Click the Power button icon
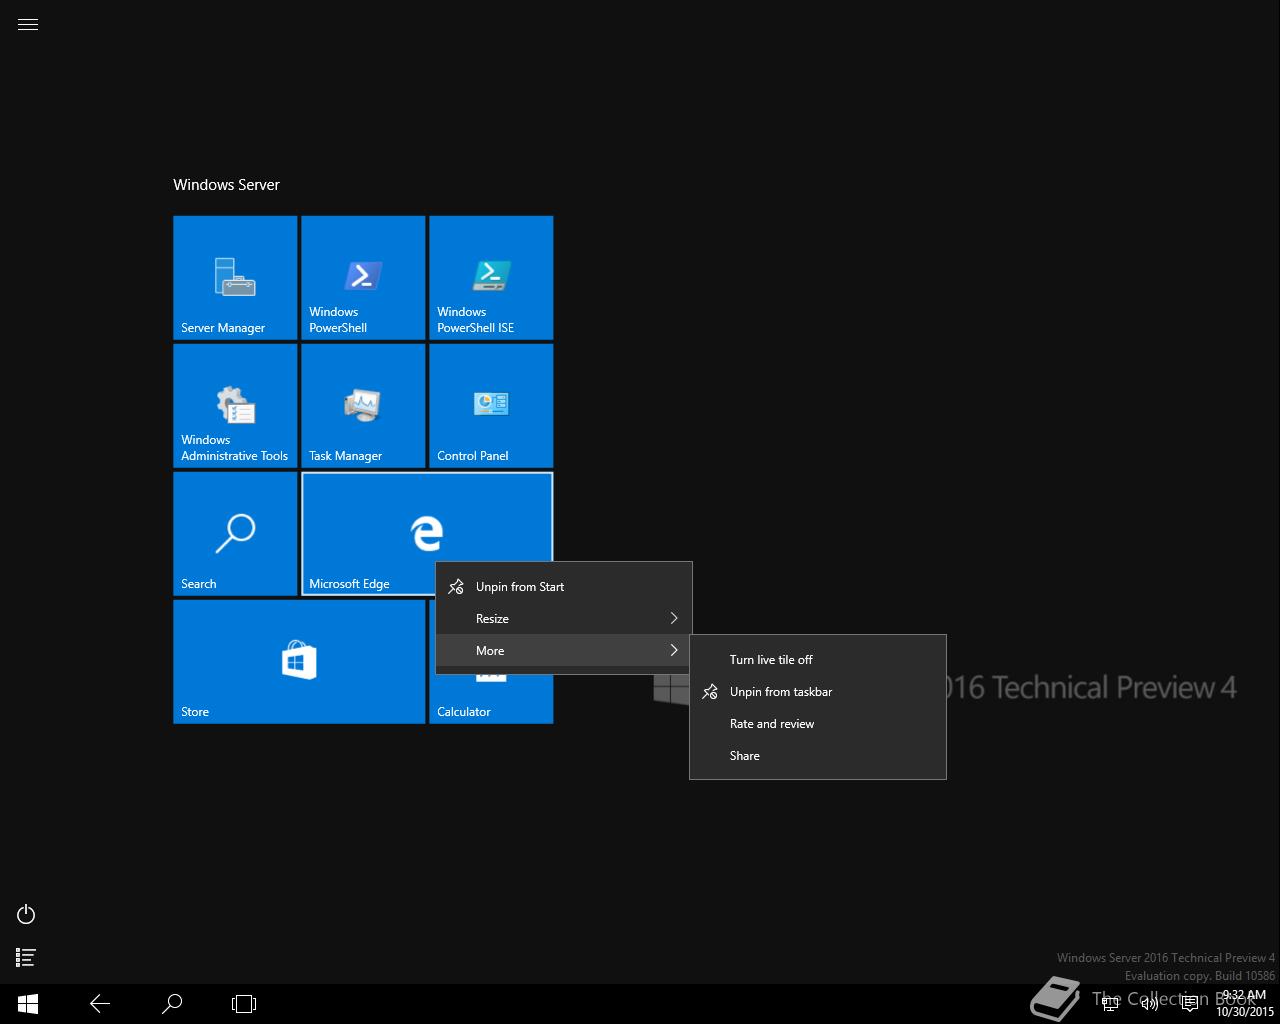The height and width of the screenshot is (1024, 1280). pyautogui.click(x=26, y=914)
